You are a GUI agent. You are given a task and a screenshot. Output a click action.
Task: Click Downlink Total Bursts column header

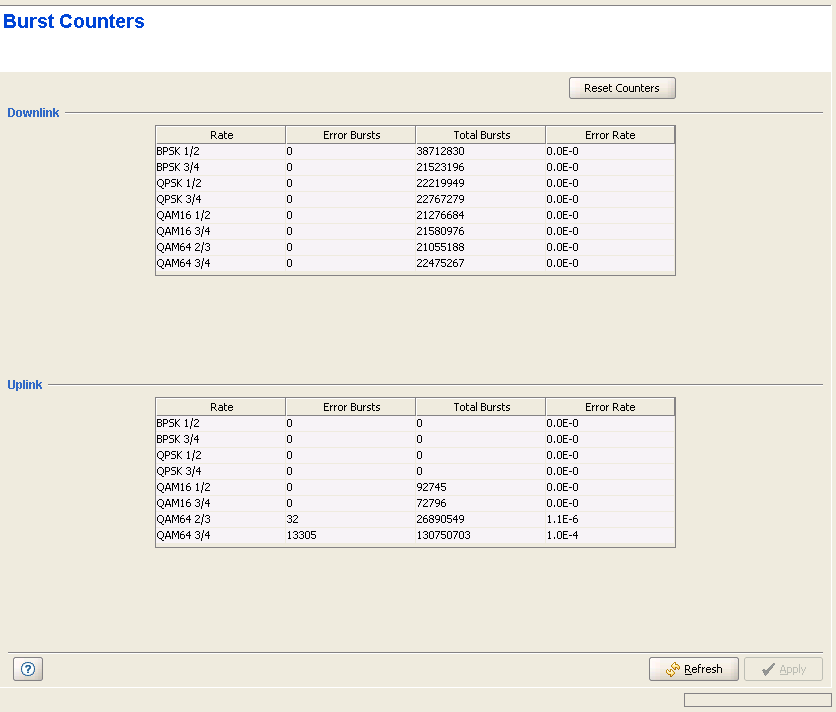tap(481, 135)
